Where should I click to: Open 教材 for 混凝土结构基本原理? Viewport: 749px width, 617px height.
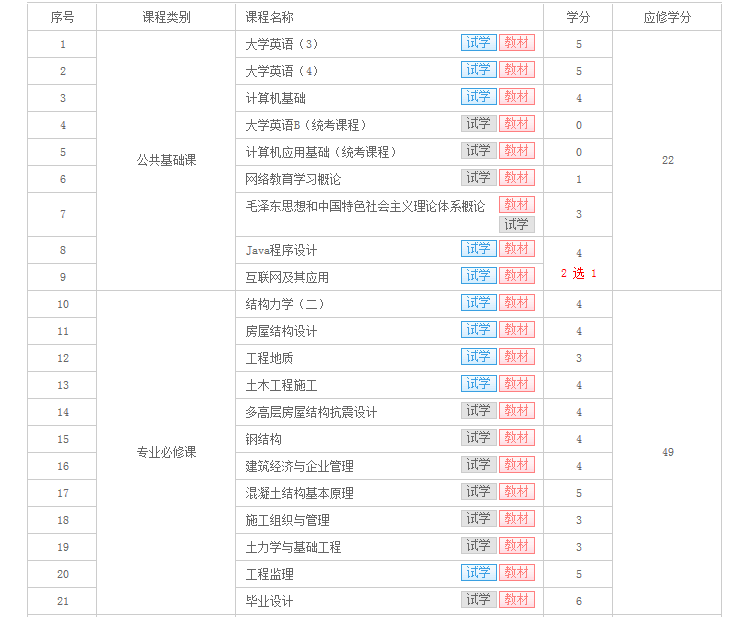516,492
